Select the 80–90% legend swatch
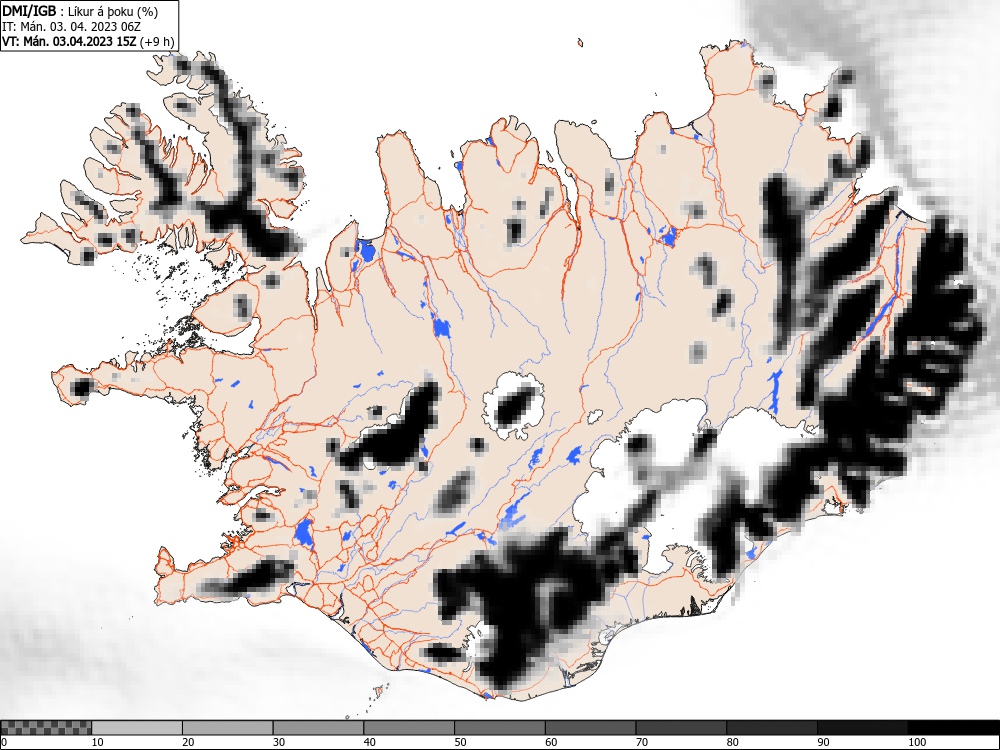This screenshot has width=1000, height=750. [772, 728]
